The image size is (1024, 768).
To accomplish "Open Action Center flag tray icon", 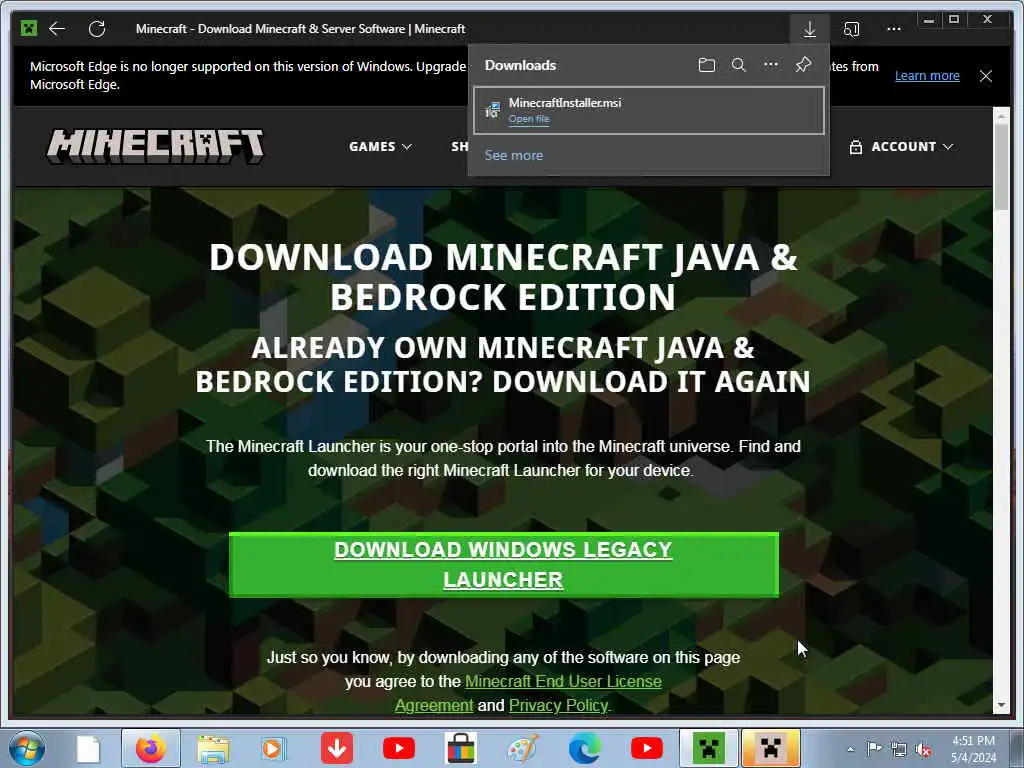I will click(874, 749).
